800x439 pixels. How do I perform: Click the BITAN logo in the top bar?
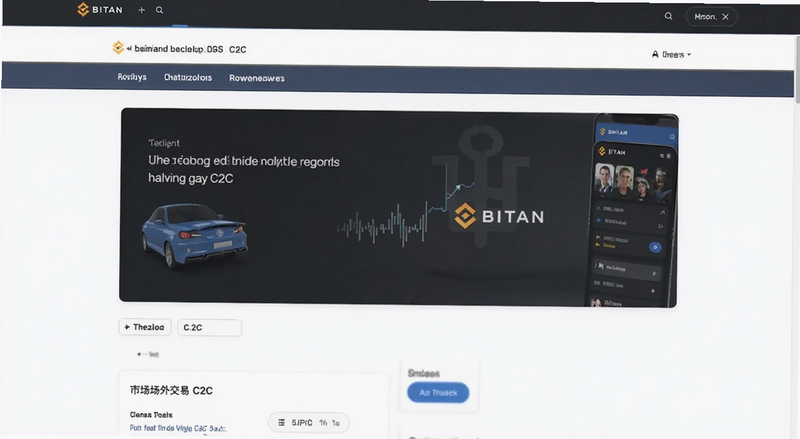coord(100,10)
